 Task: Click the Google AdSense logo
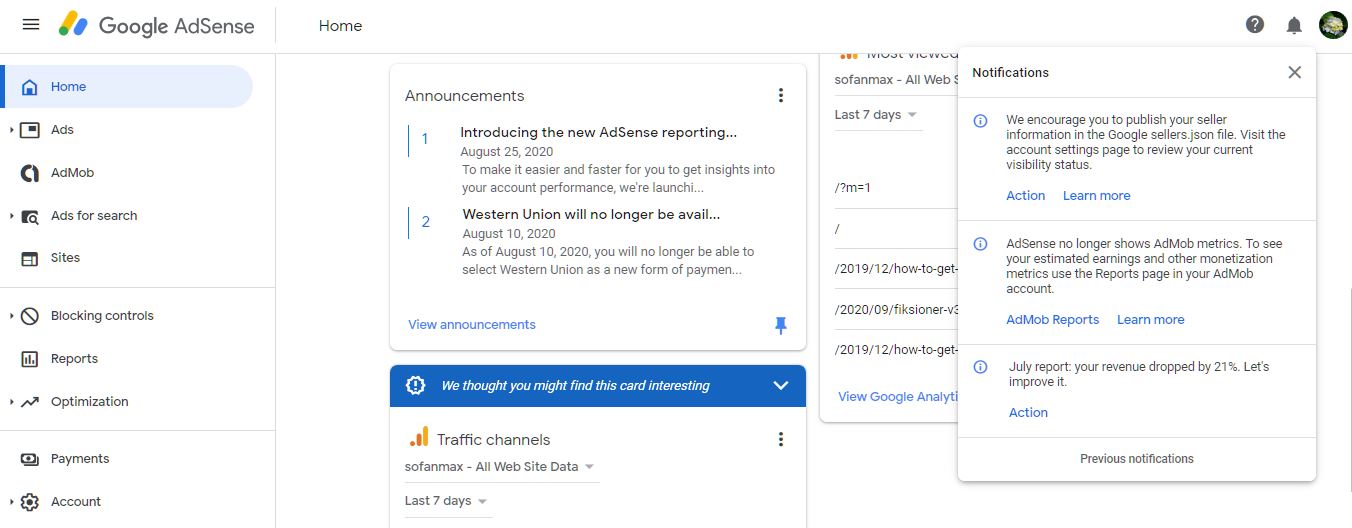tap(157, 26)
